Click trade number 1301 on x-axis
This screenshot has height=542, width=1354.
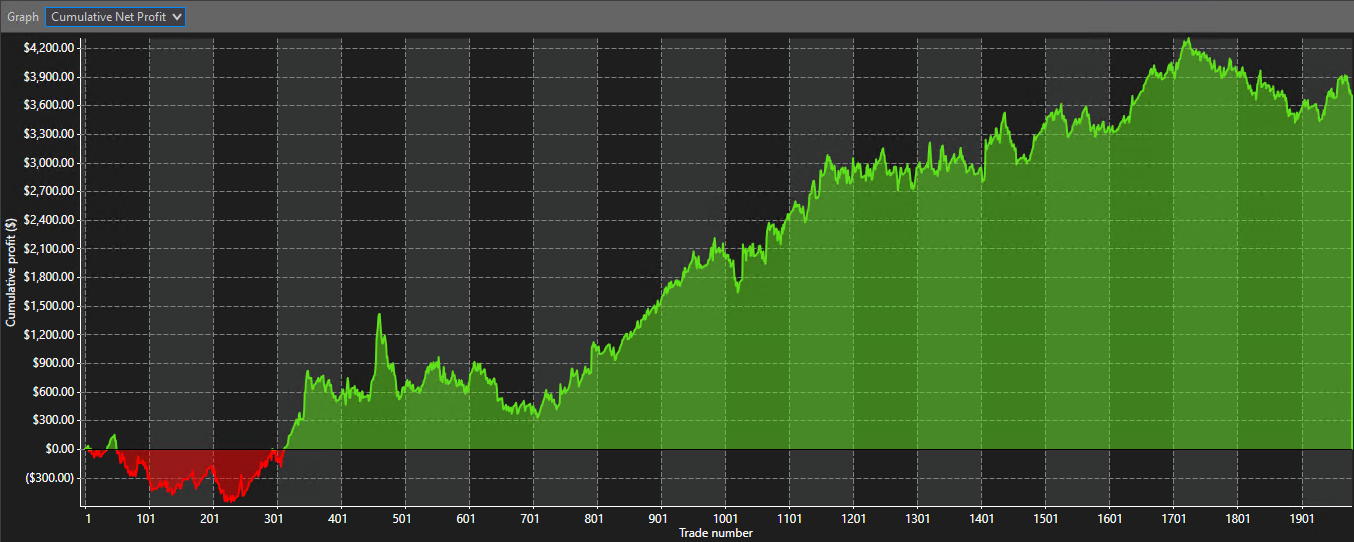coord(917,519)
